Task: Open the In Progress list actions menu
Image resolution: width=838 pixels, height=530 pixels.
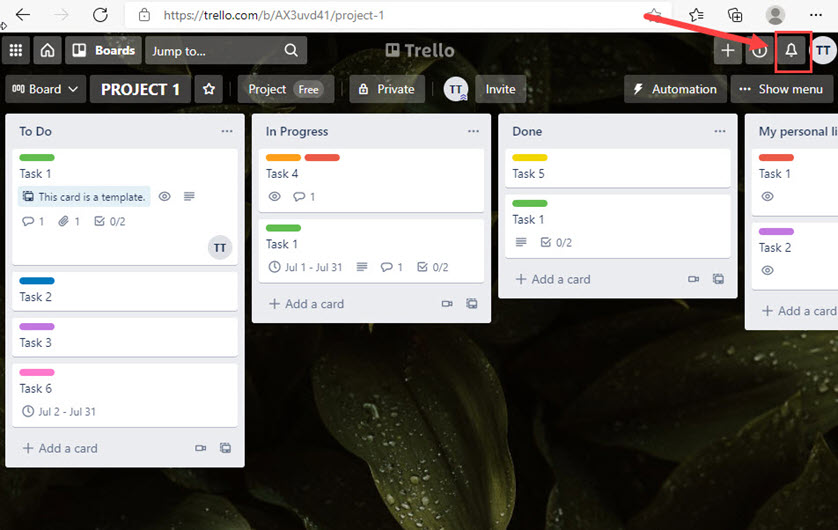Action: coord(474,131)
